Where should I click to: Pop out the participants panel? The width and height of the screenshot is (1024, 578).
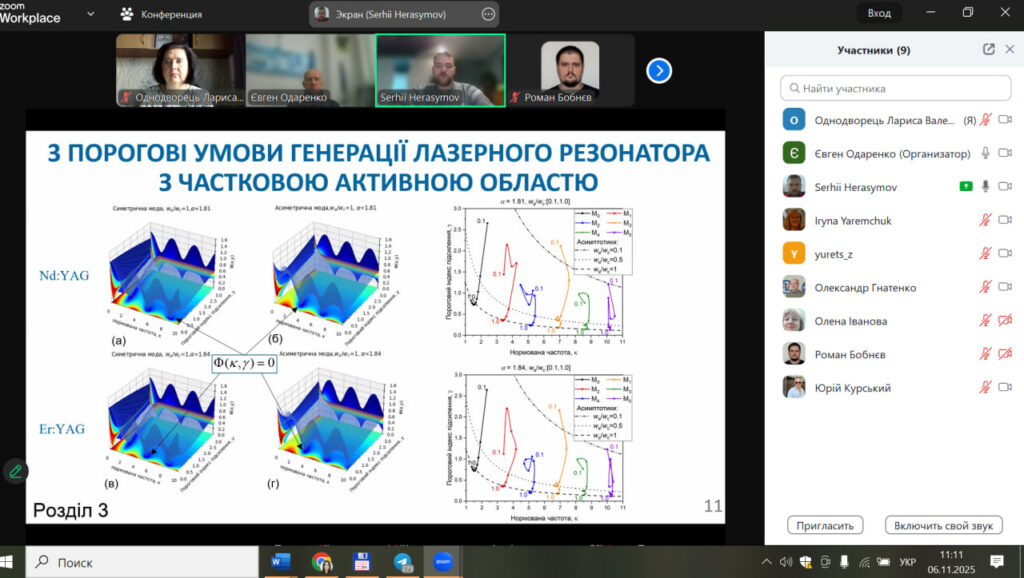pos(988,50)
